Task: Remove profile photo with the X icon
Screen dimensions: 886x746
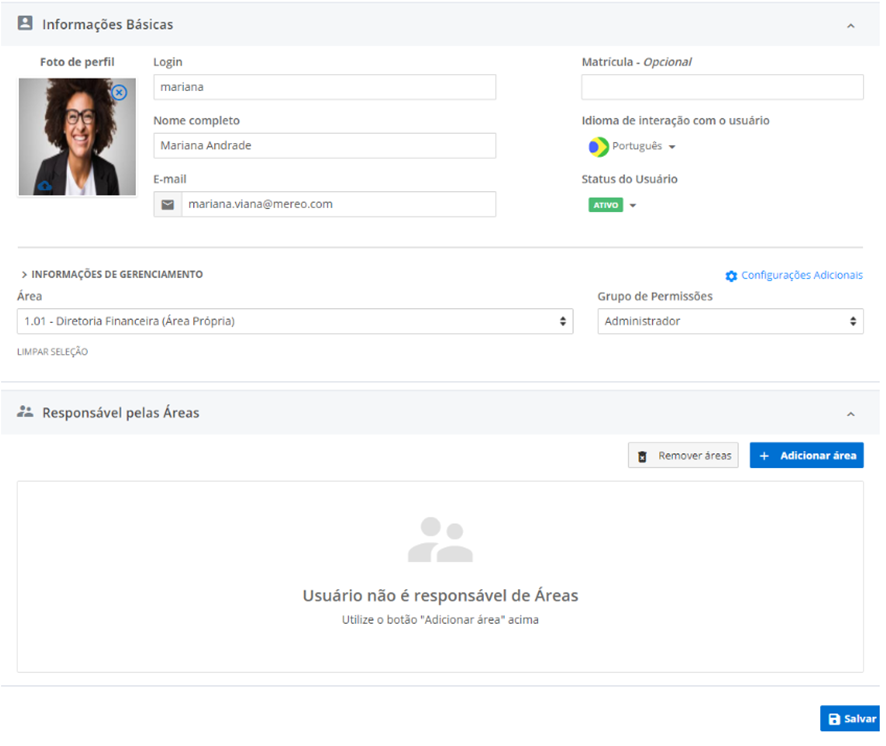Action: tap(119, 93)
